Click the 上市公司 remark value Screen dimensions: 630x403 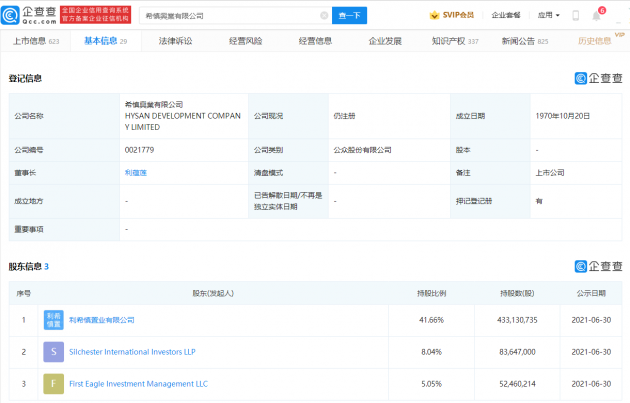coord(550,173)
